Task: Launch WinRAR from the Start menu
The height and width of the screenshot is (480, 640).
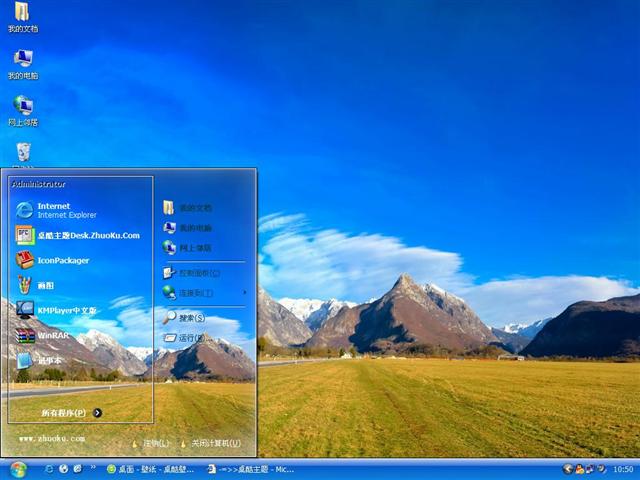Action: click(42, 336)
